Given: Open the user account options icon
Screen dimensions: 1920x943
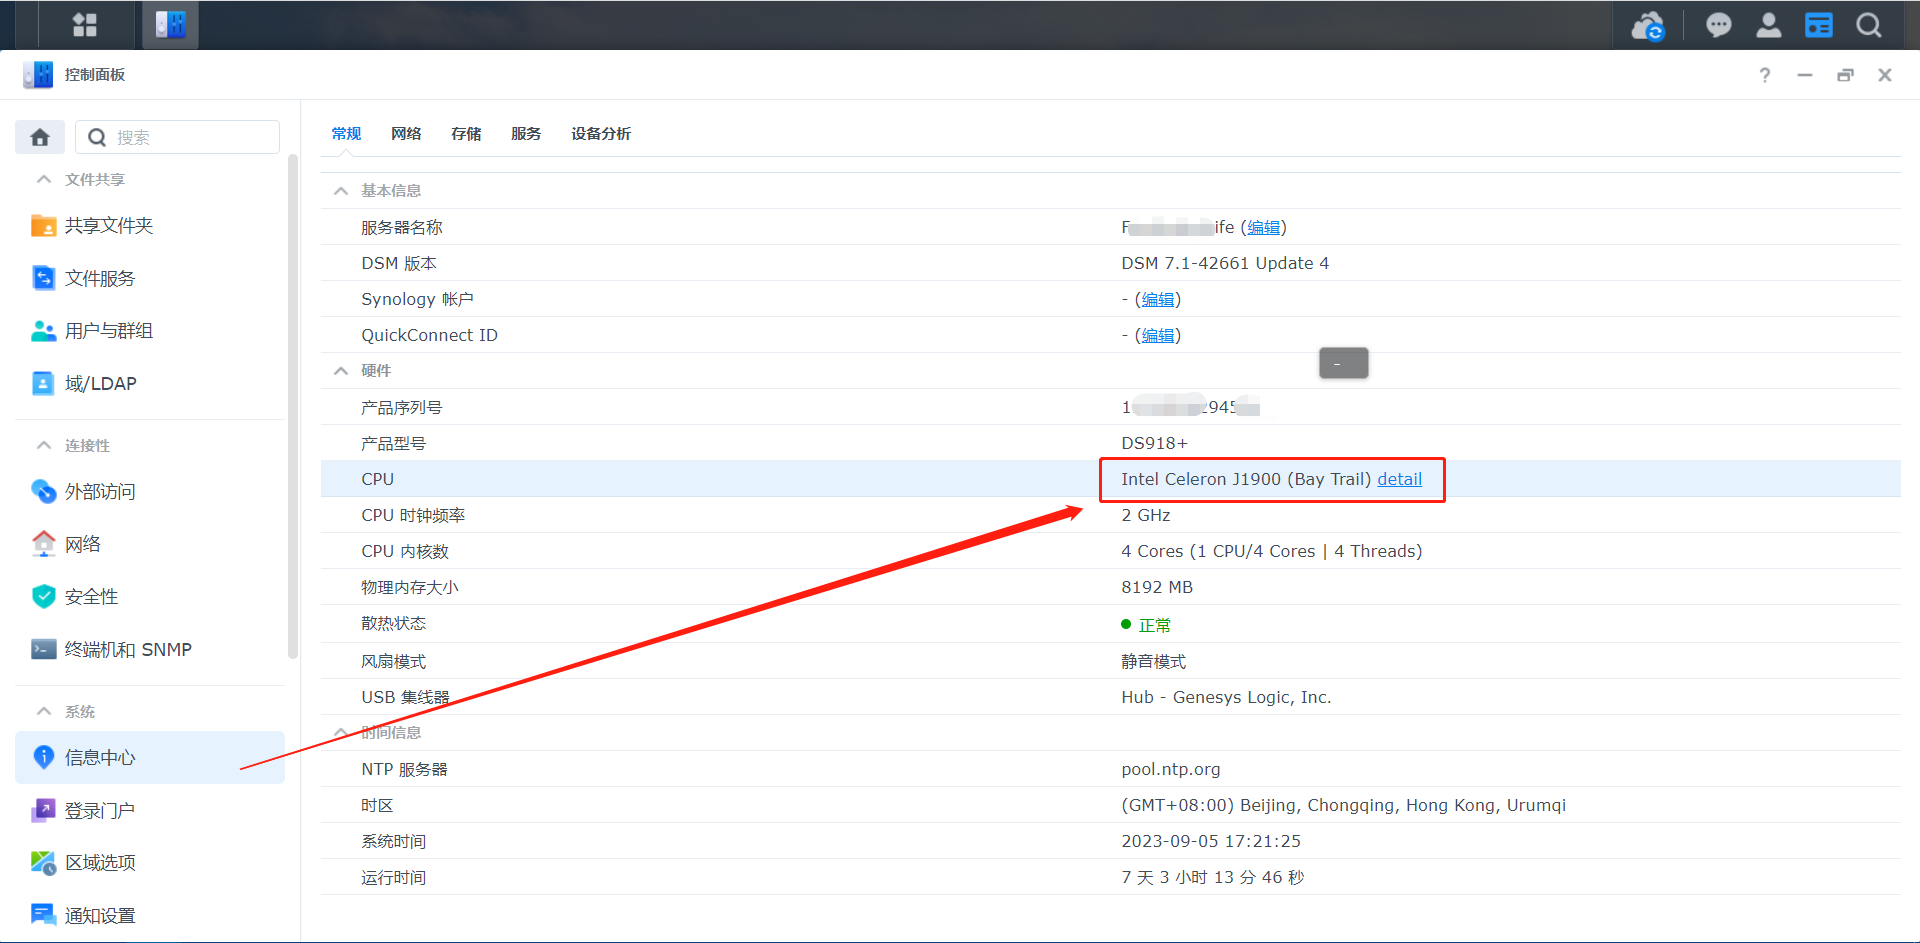Looking at the screenshot, I should click(x=1769, y=25).
